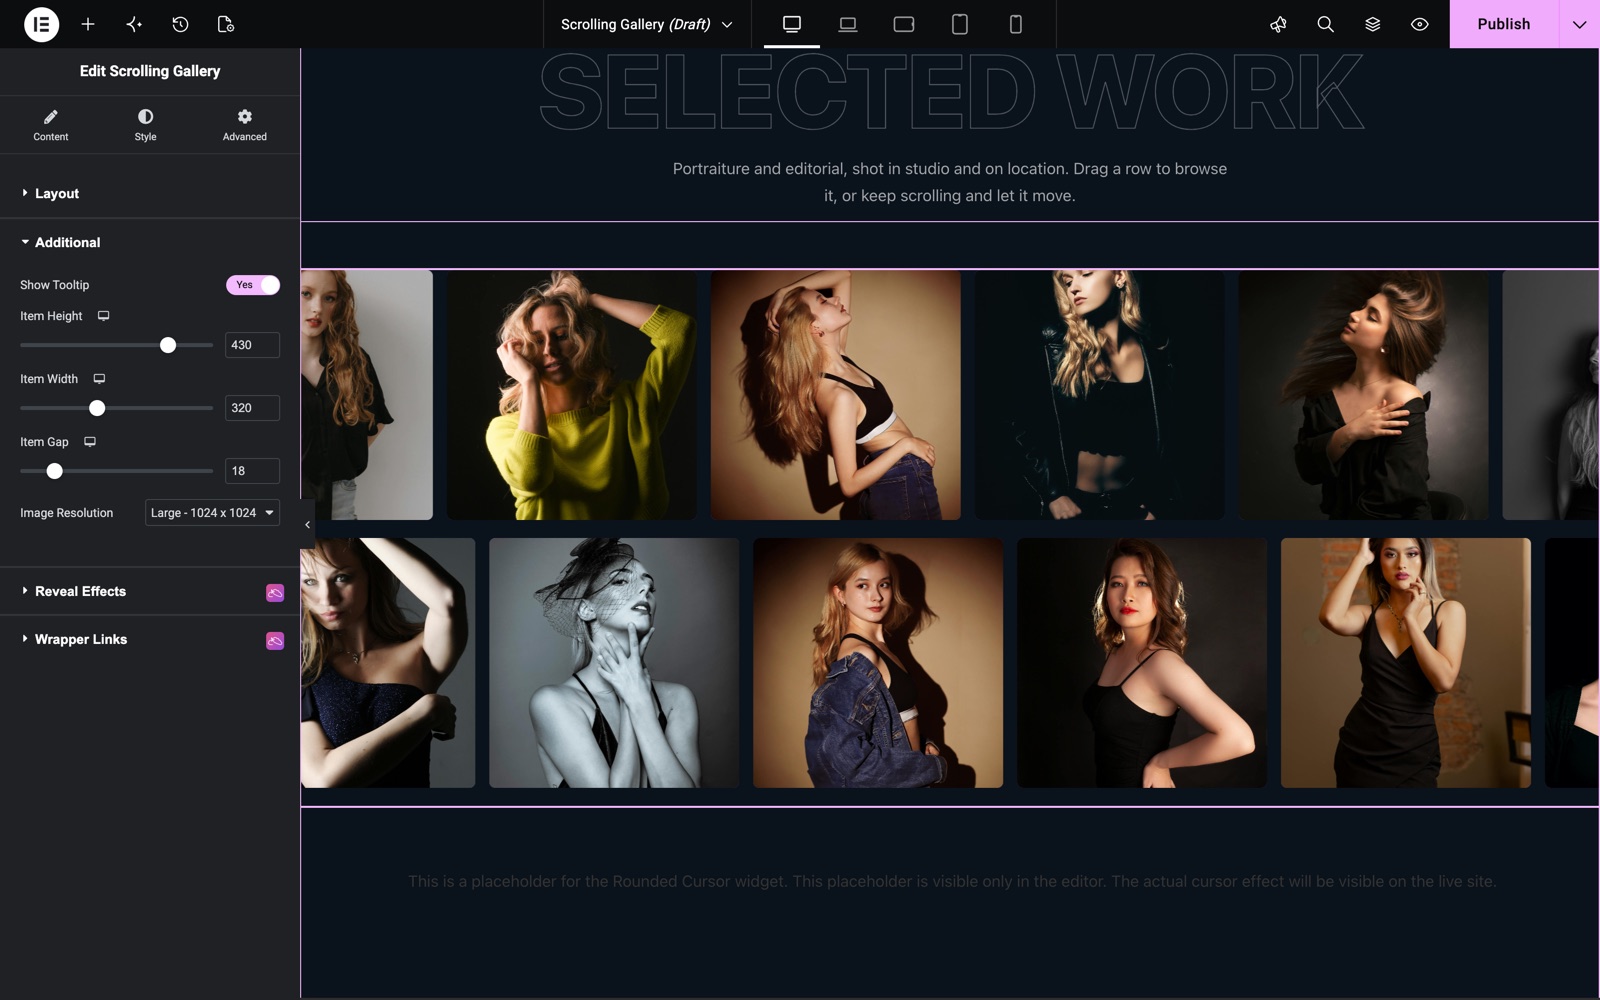Expand the Layout section

click(x=150, y=193)
